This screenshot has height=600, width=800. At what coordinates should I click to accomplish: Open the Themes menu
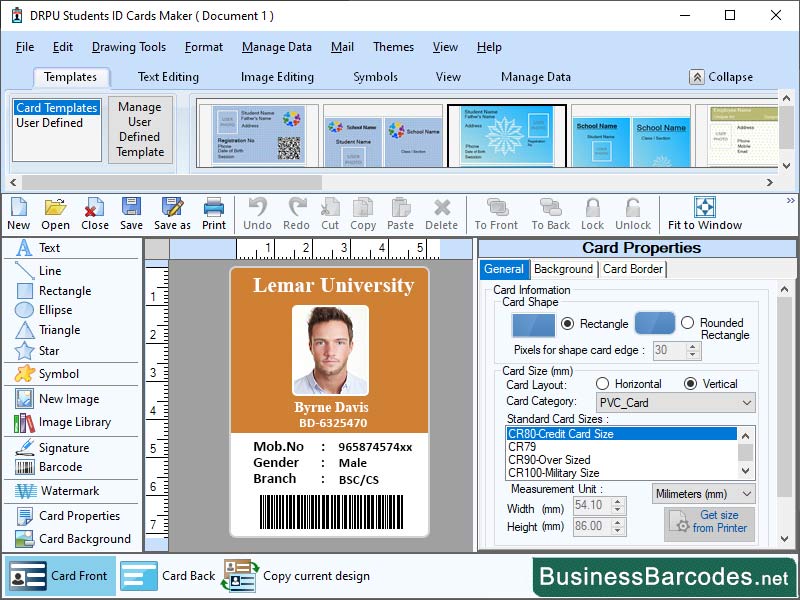(x=393, y=47)
